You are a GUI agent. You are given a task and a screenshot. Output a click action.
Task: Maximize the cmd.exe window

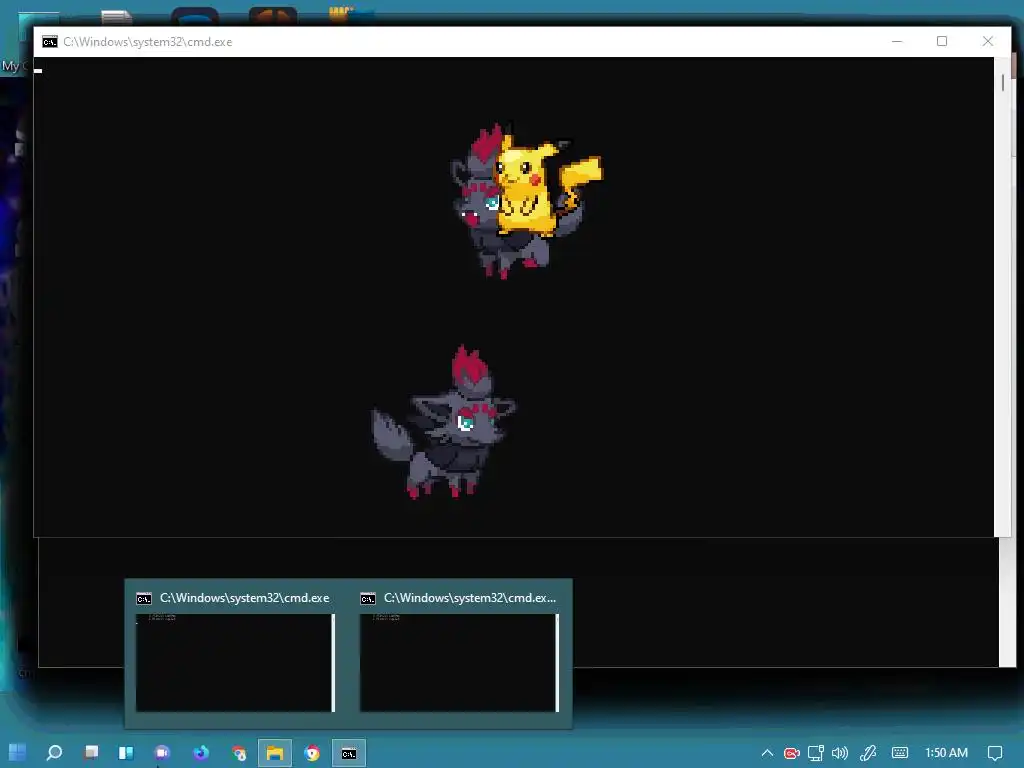pos(942,41)
